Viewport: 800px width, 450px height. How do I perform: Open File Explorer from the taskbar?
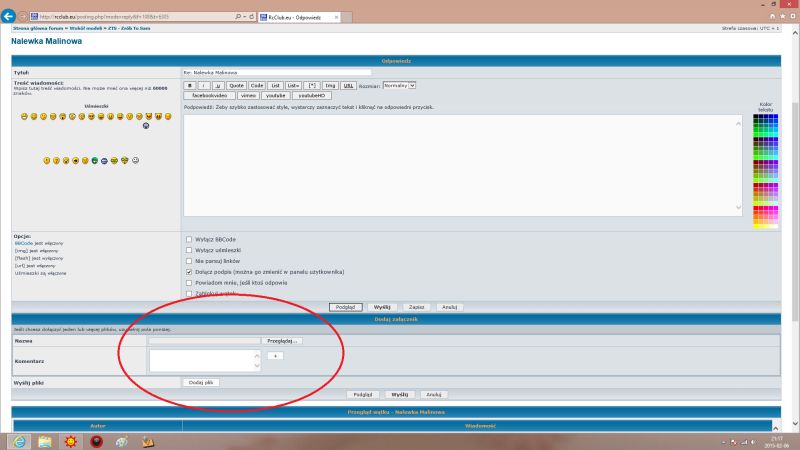45,441
